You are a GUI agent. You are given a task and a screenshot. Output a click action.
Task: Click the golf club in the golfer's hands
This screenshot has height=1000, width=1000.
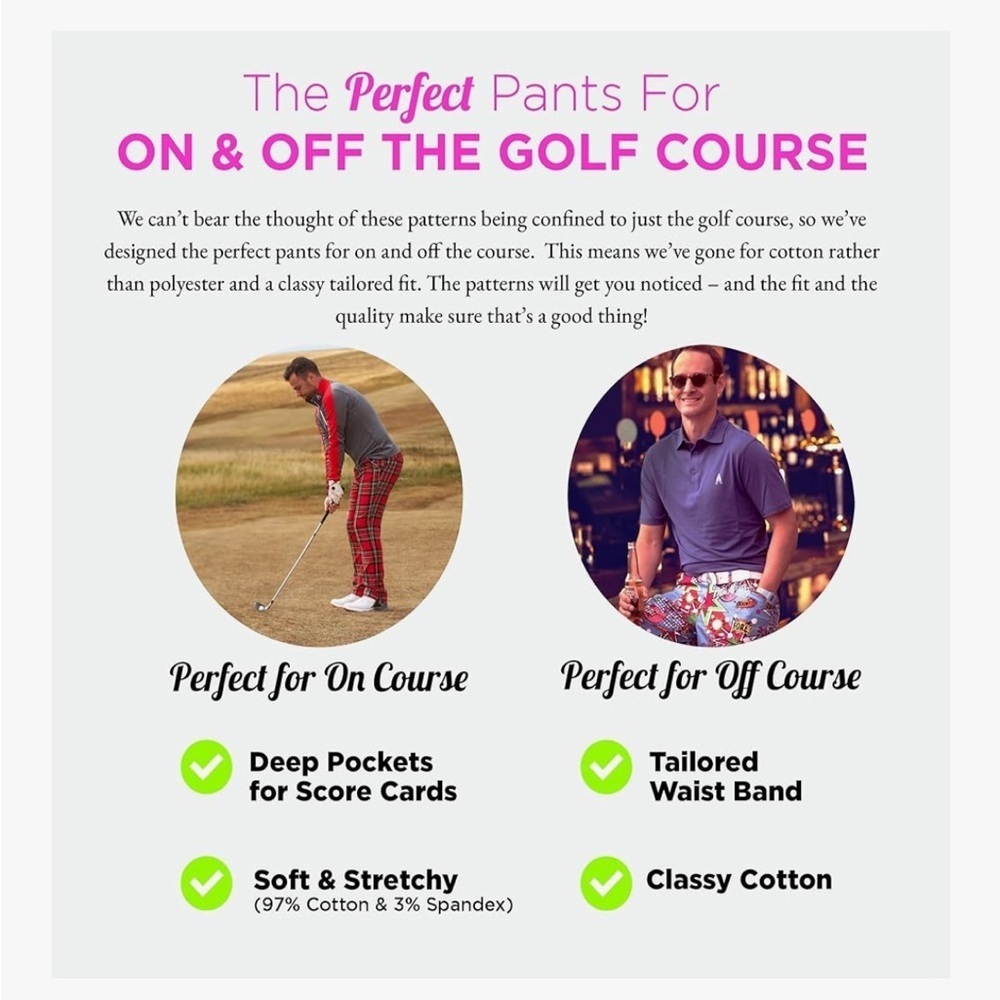tap(292, 561)
